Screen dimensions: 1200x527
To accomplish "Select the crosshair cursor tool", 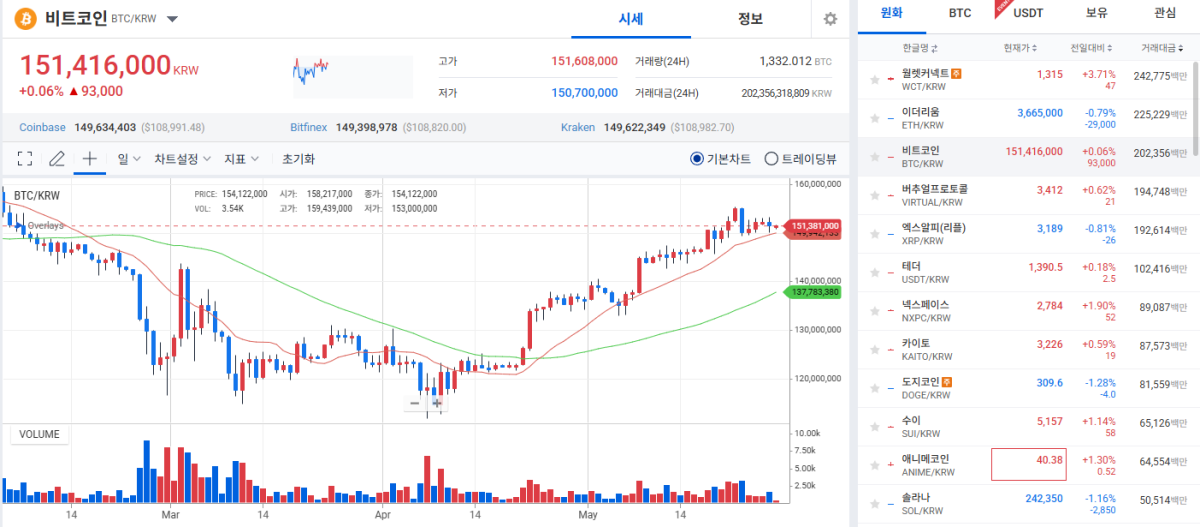I will pos(89,158).
